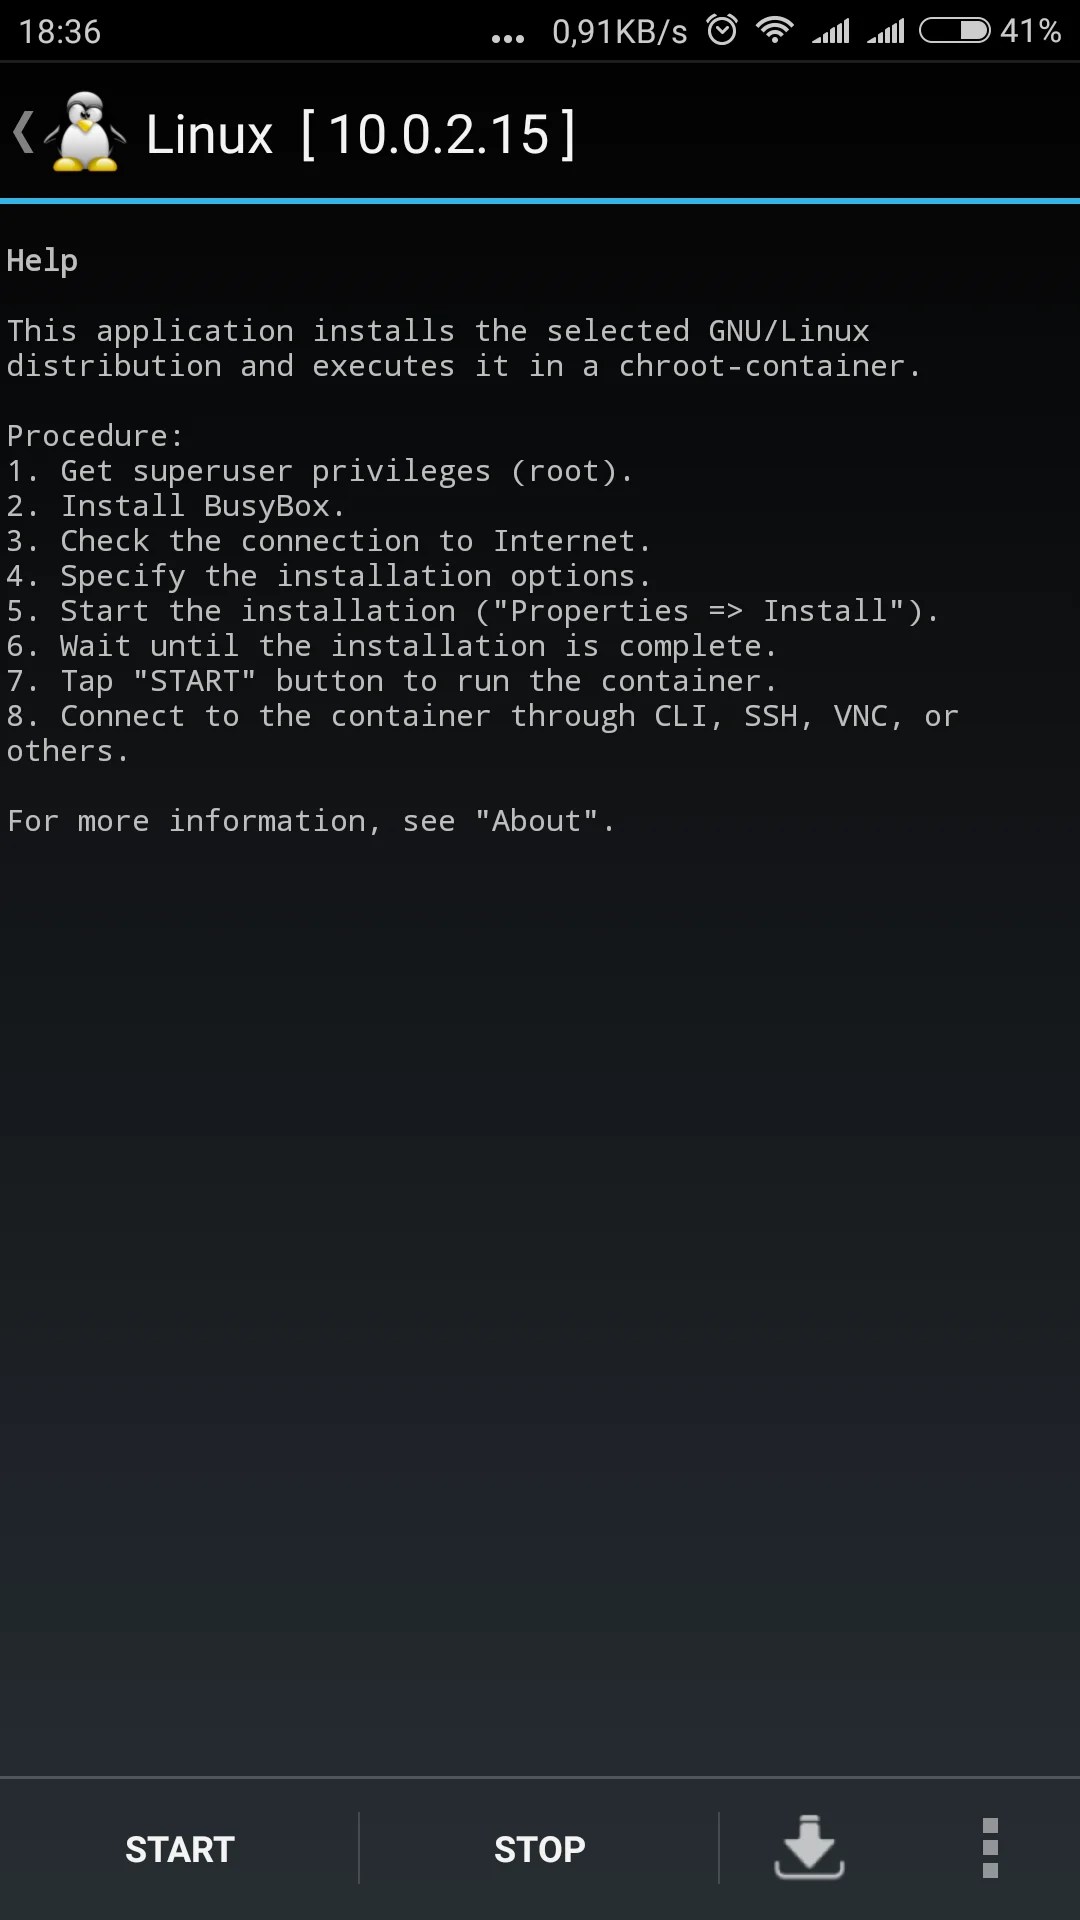This screenshot has height=1920, width=1080.
Task: Tap the battery indicator icon
Action: tap(954, 31)
